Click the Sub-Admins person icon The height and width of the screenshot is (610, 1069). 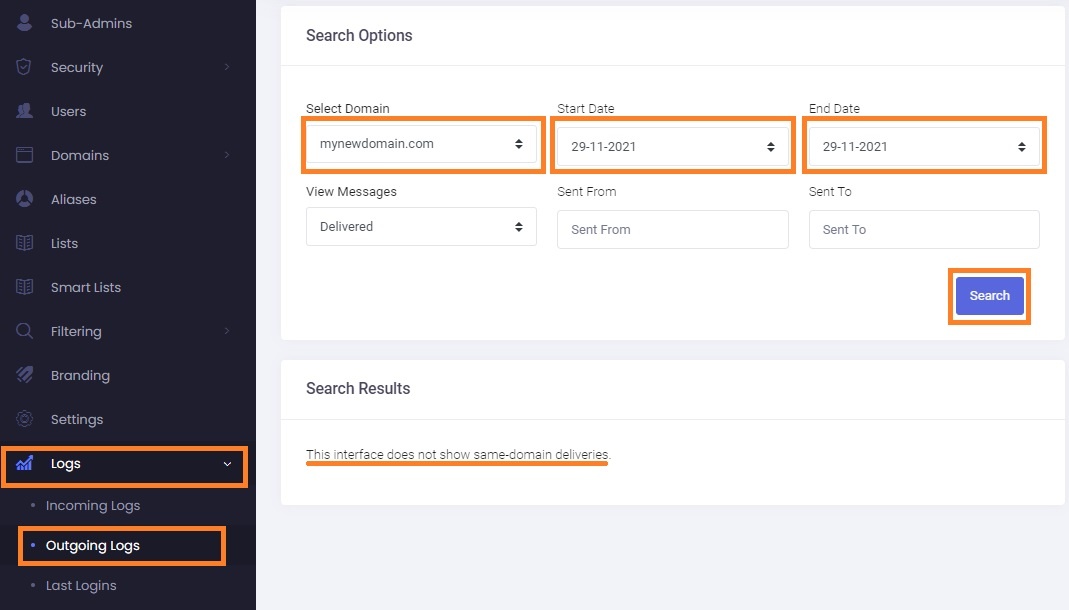pos(25,22)
